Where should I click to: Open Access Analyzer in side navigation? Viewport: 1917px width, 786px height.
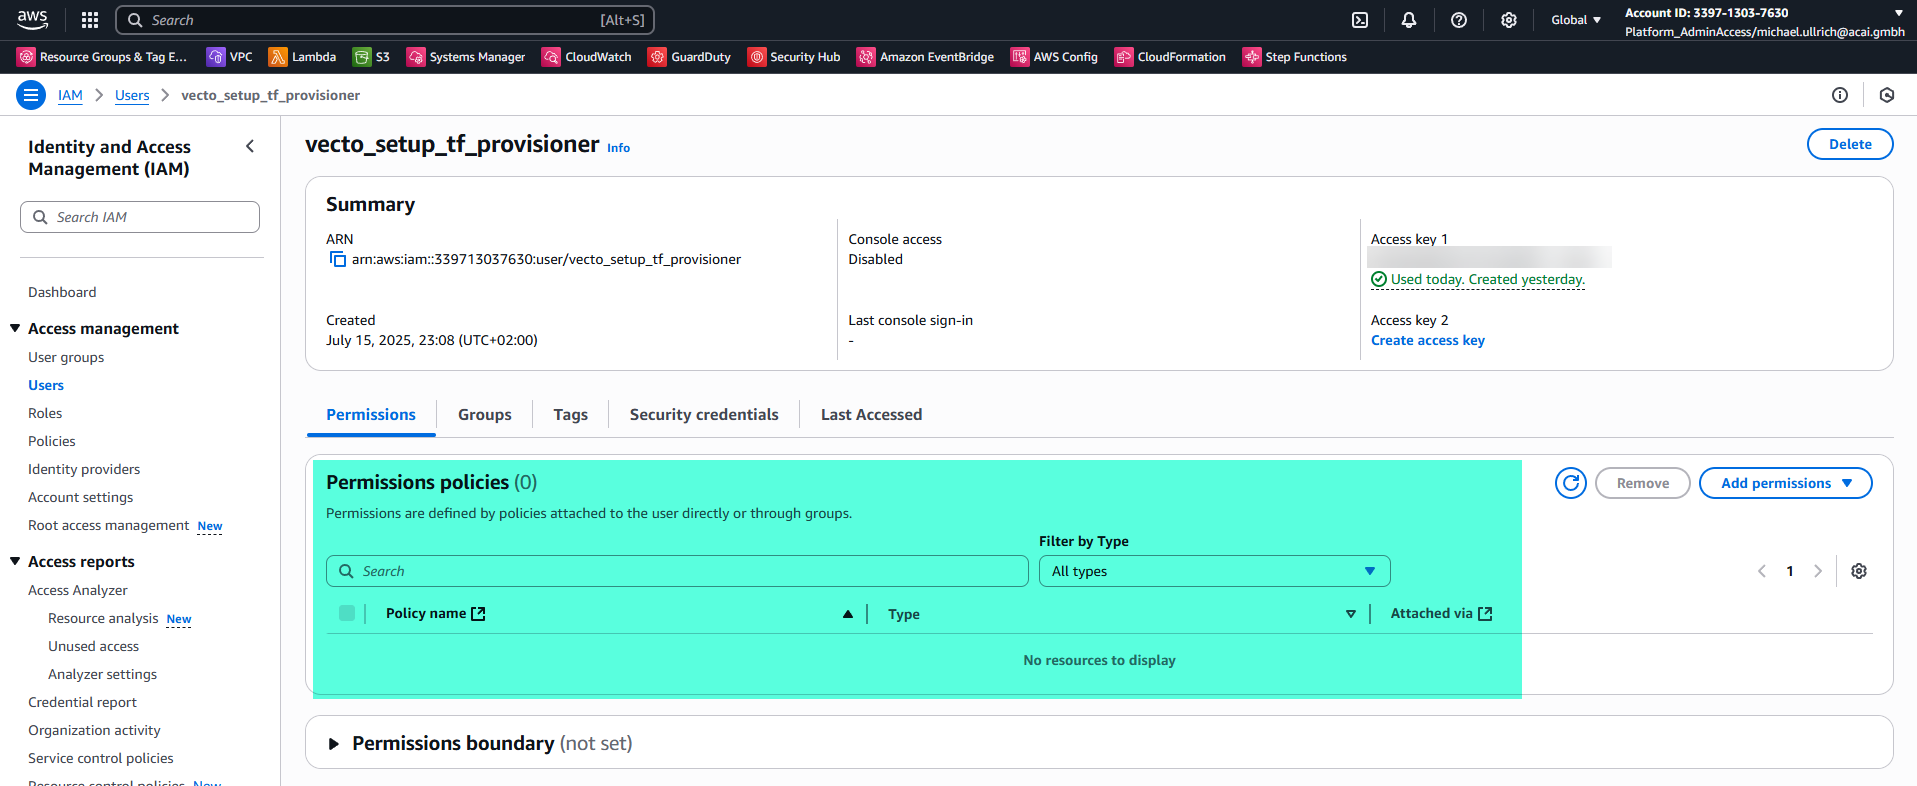[x=78, y=590]
